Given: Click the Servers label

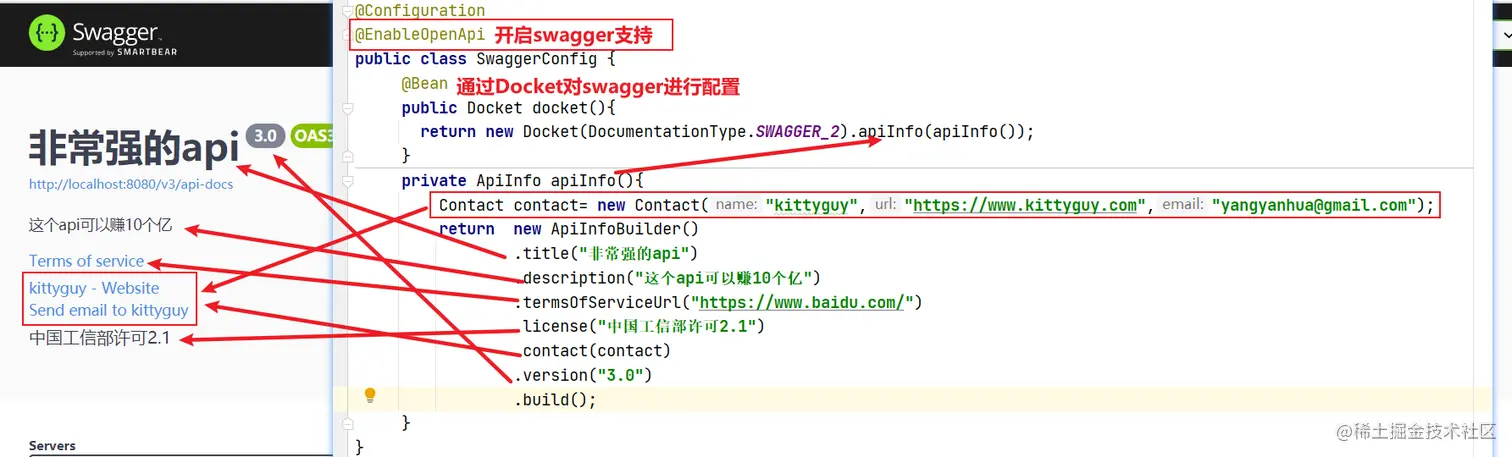Looking at the screenshot, I should [52, 446].
